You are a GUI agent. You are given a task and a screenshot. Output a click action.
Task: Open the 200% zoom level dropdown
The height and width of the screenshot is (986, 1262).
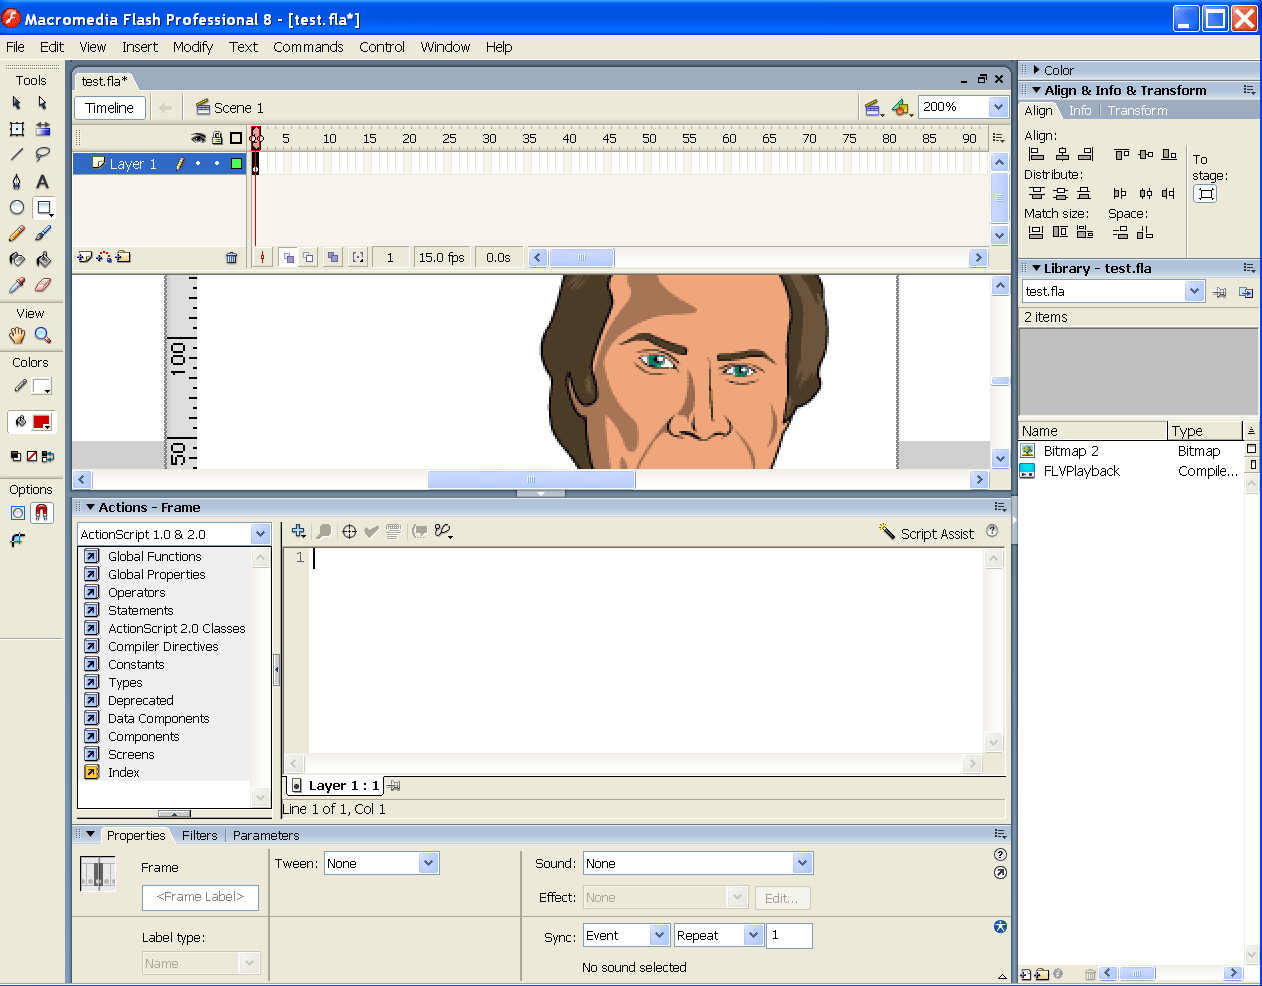click(x=995, y=106)
